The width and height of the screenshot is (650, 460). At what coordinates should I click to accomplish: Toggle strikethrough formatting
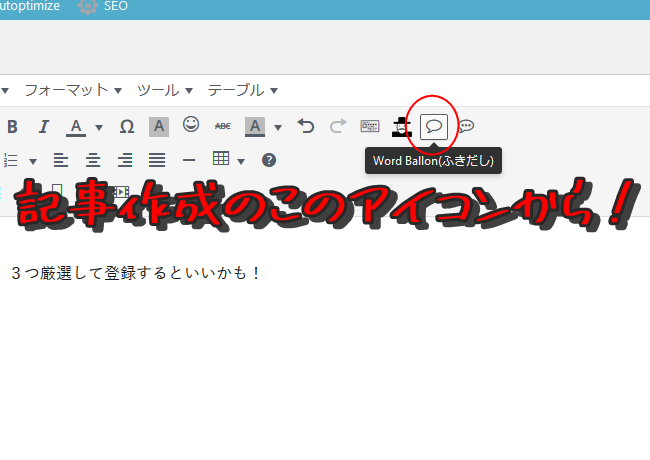tap(222, 127)
